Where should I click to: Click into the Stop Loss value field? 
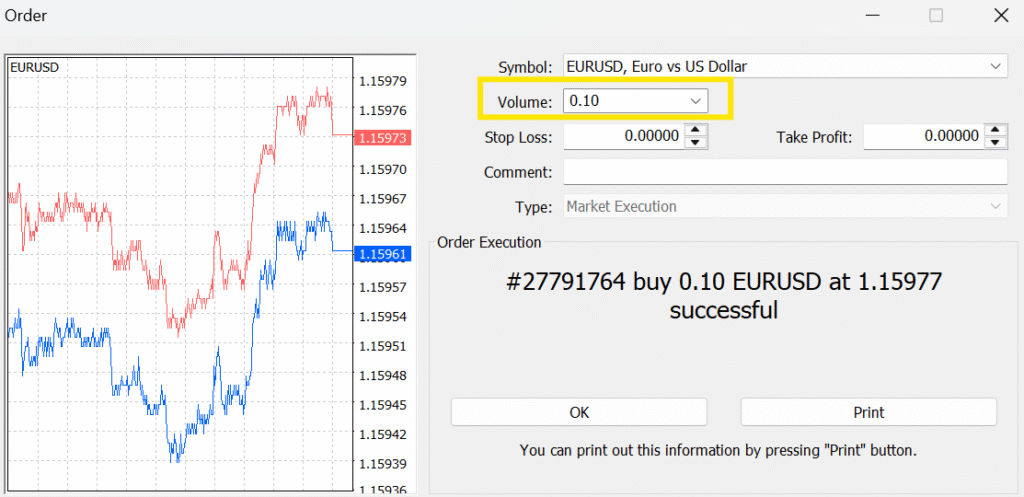coord(624,136)
